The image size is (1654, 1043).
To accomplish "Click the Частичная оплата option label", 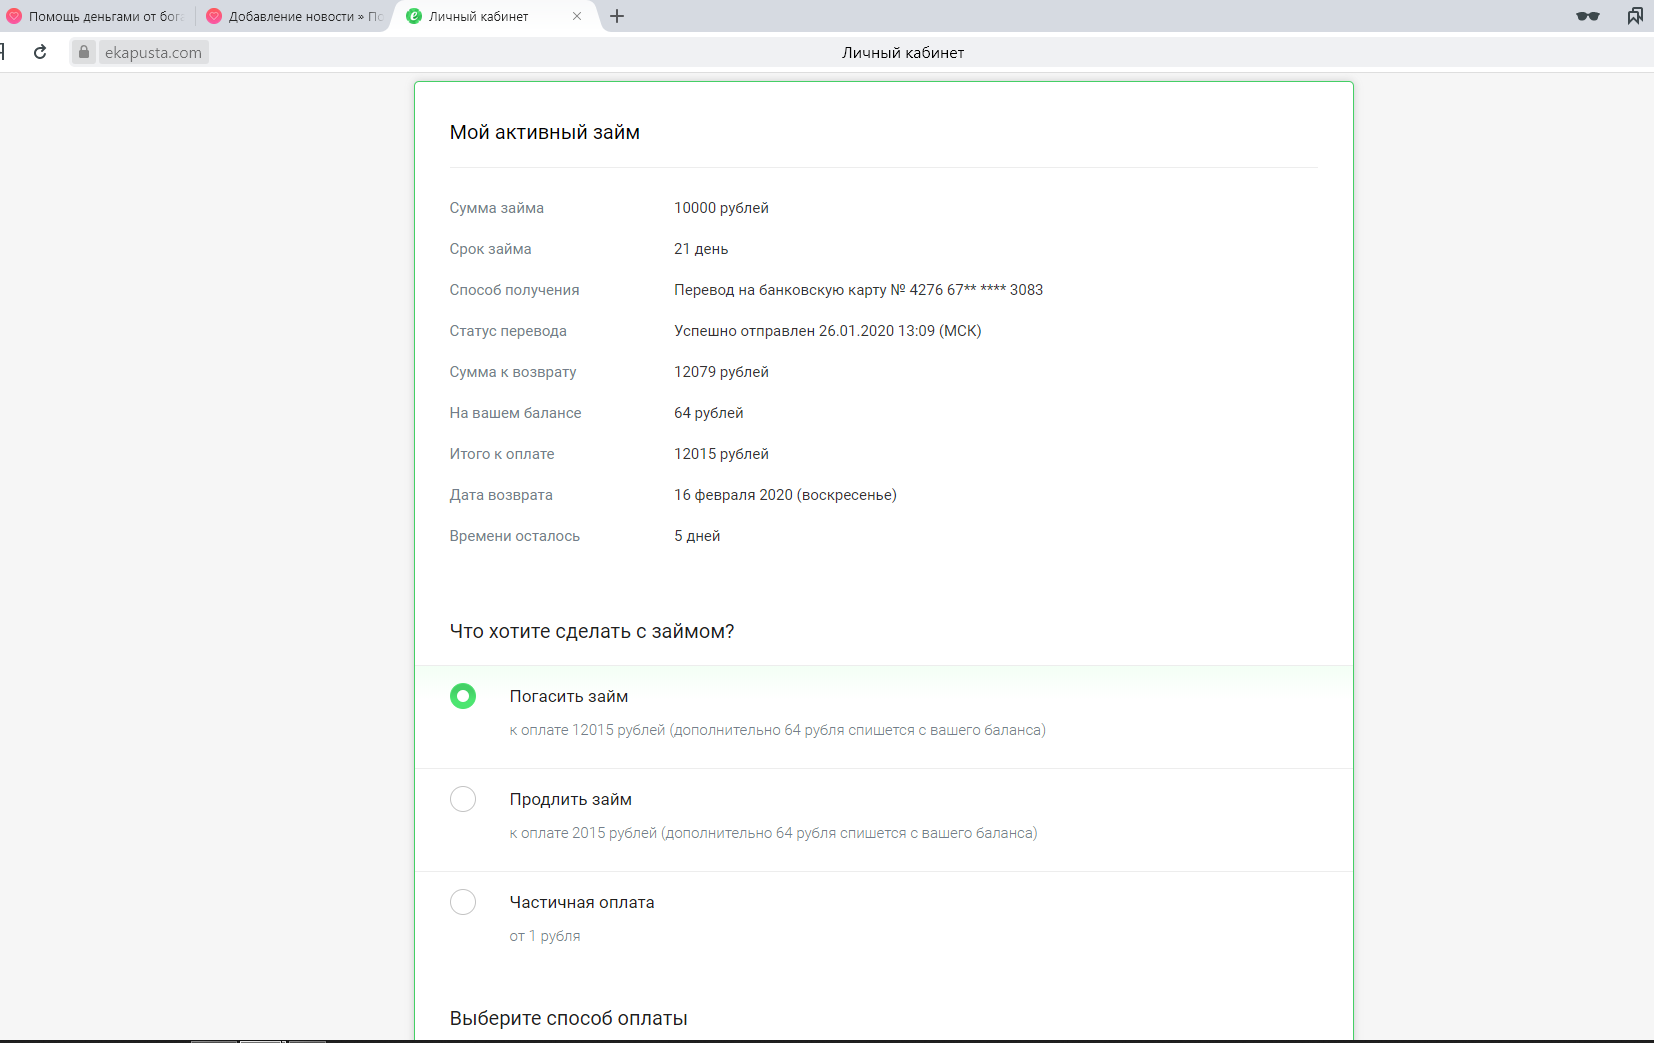I will [582, 903].
